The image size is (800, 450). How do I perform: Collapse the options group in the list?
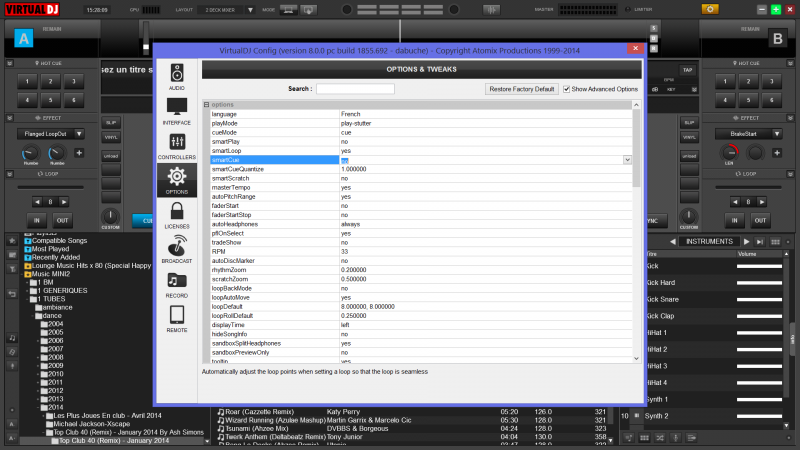pyautogui.click(x=207, y=105)
